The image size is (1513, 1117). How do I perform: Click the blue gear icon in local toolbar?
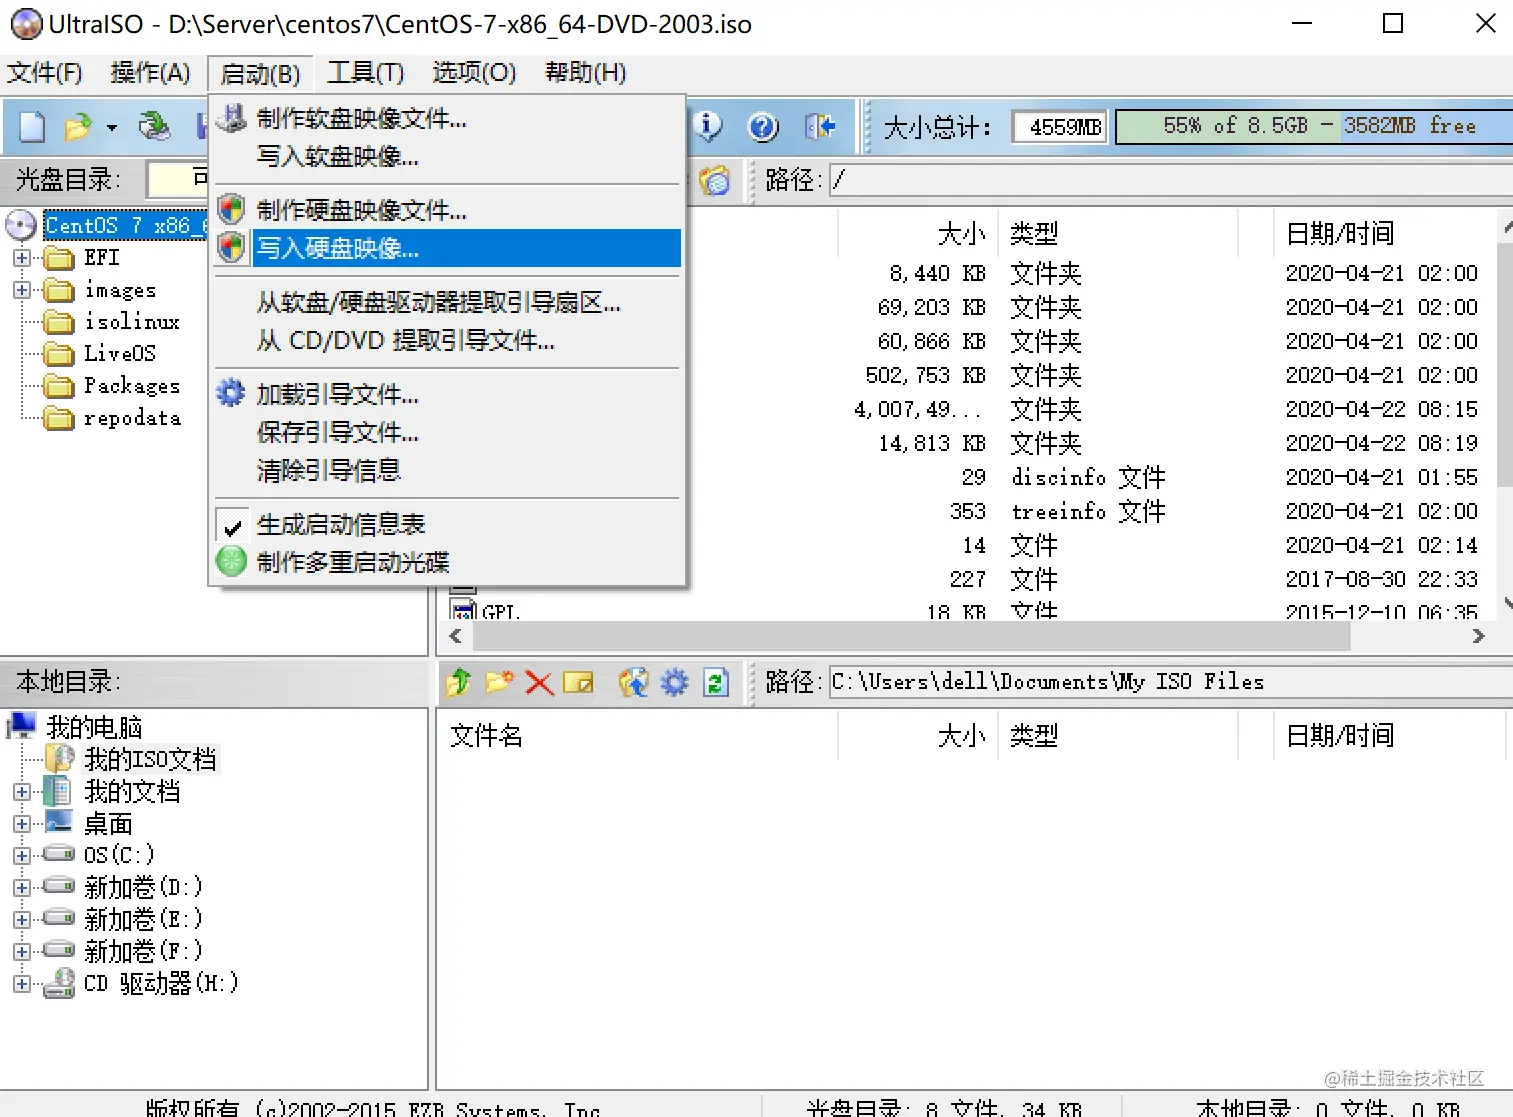pos(675,683)
